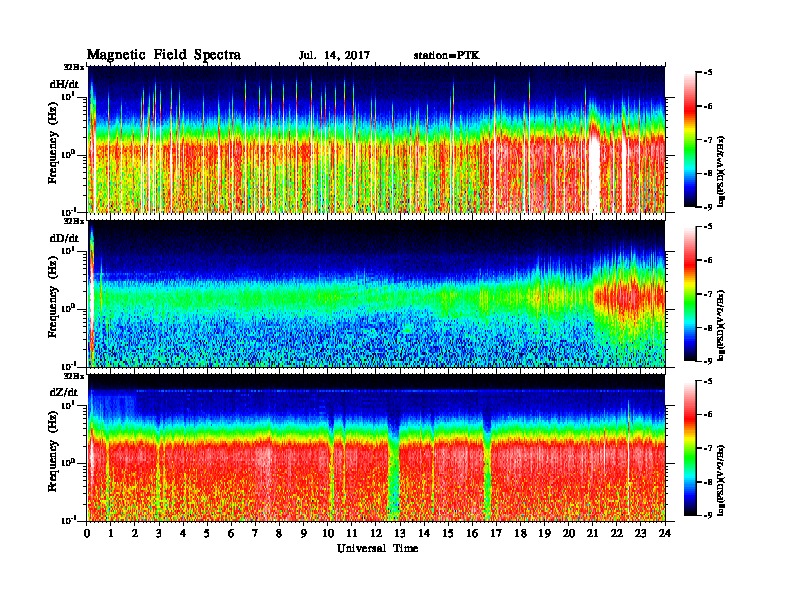Click hour 2 on the time axis

click(135, 534)
